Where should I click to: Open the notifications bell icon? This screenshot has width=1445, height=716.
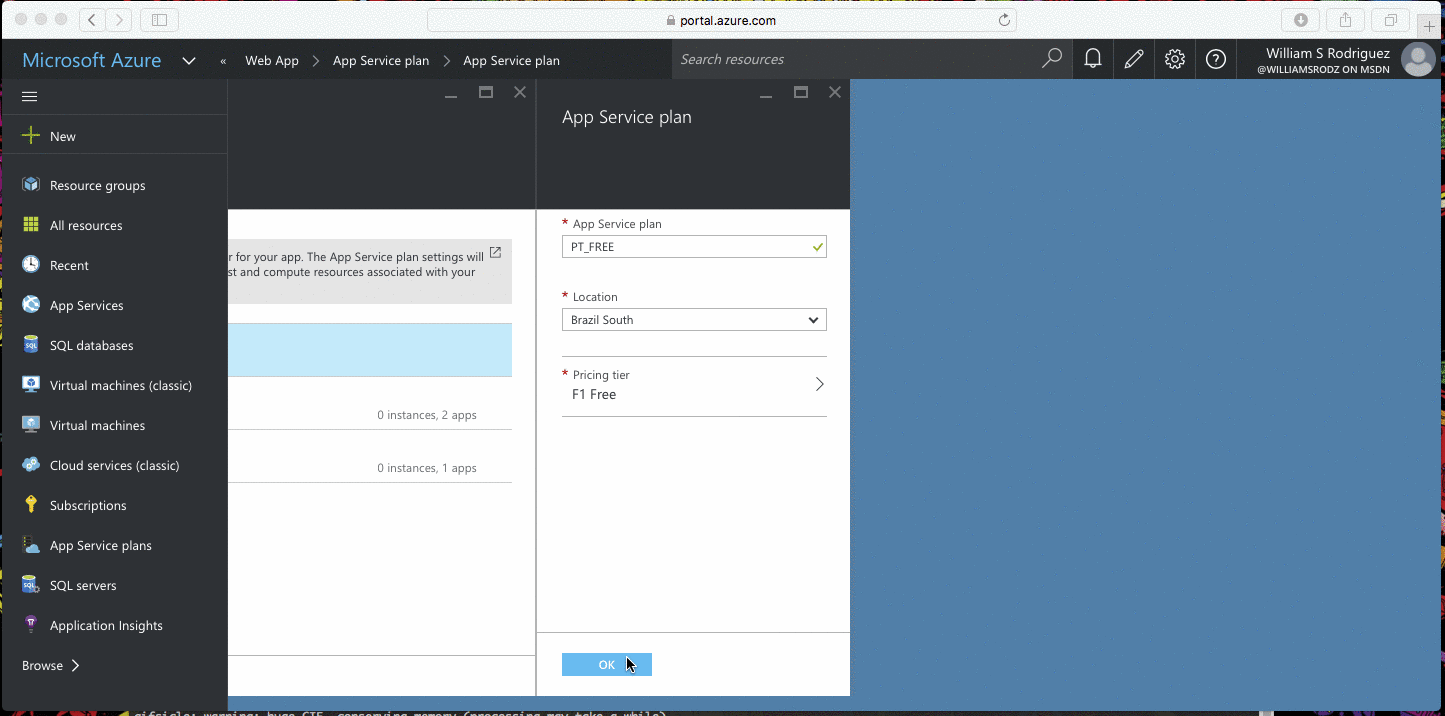pyautogui.click(x=1093, y=60)
